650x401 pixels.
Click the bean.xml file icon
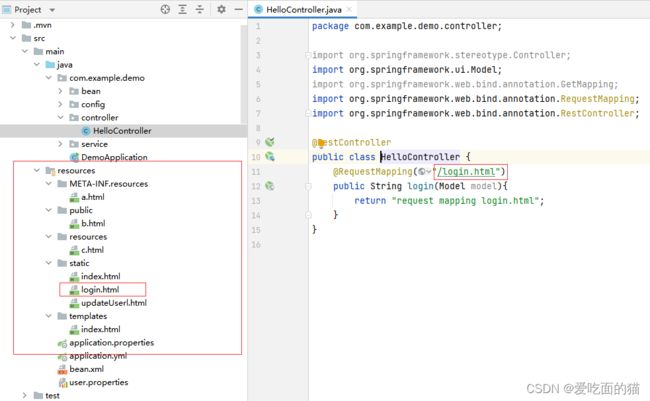62,369
